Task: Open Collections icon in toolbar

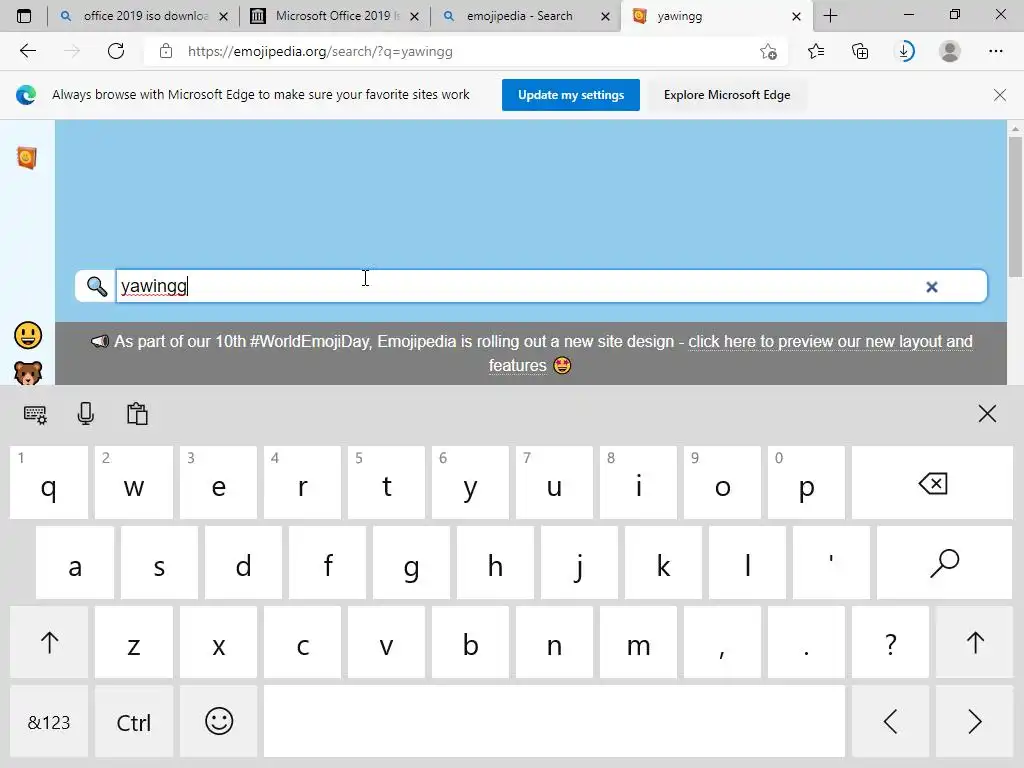Action: coord(860,51)
